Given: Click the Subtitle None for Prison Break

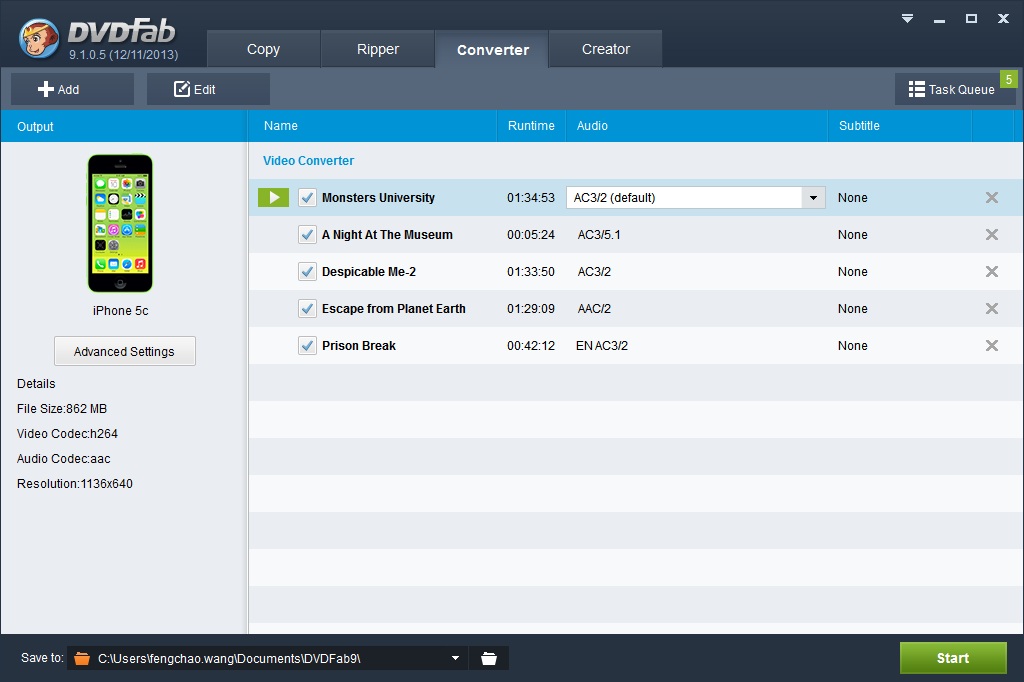Looking at the screenshot, I should 852,346.
